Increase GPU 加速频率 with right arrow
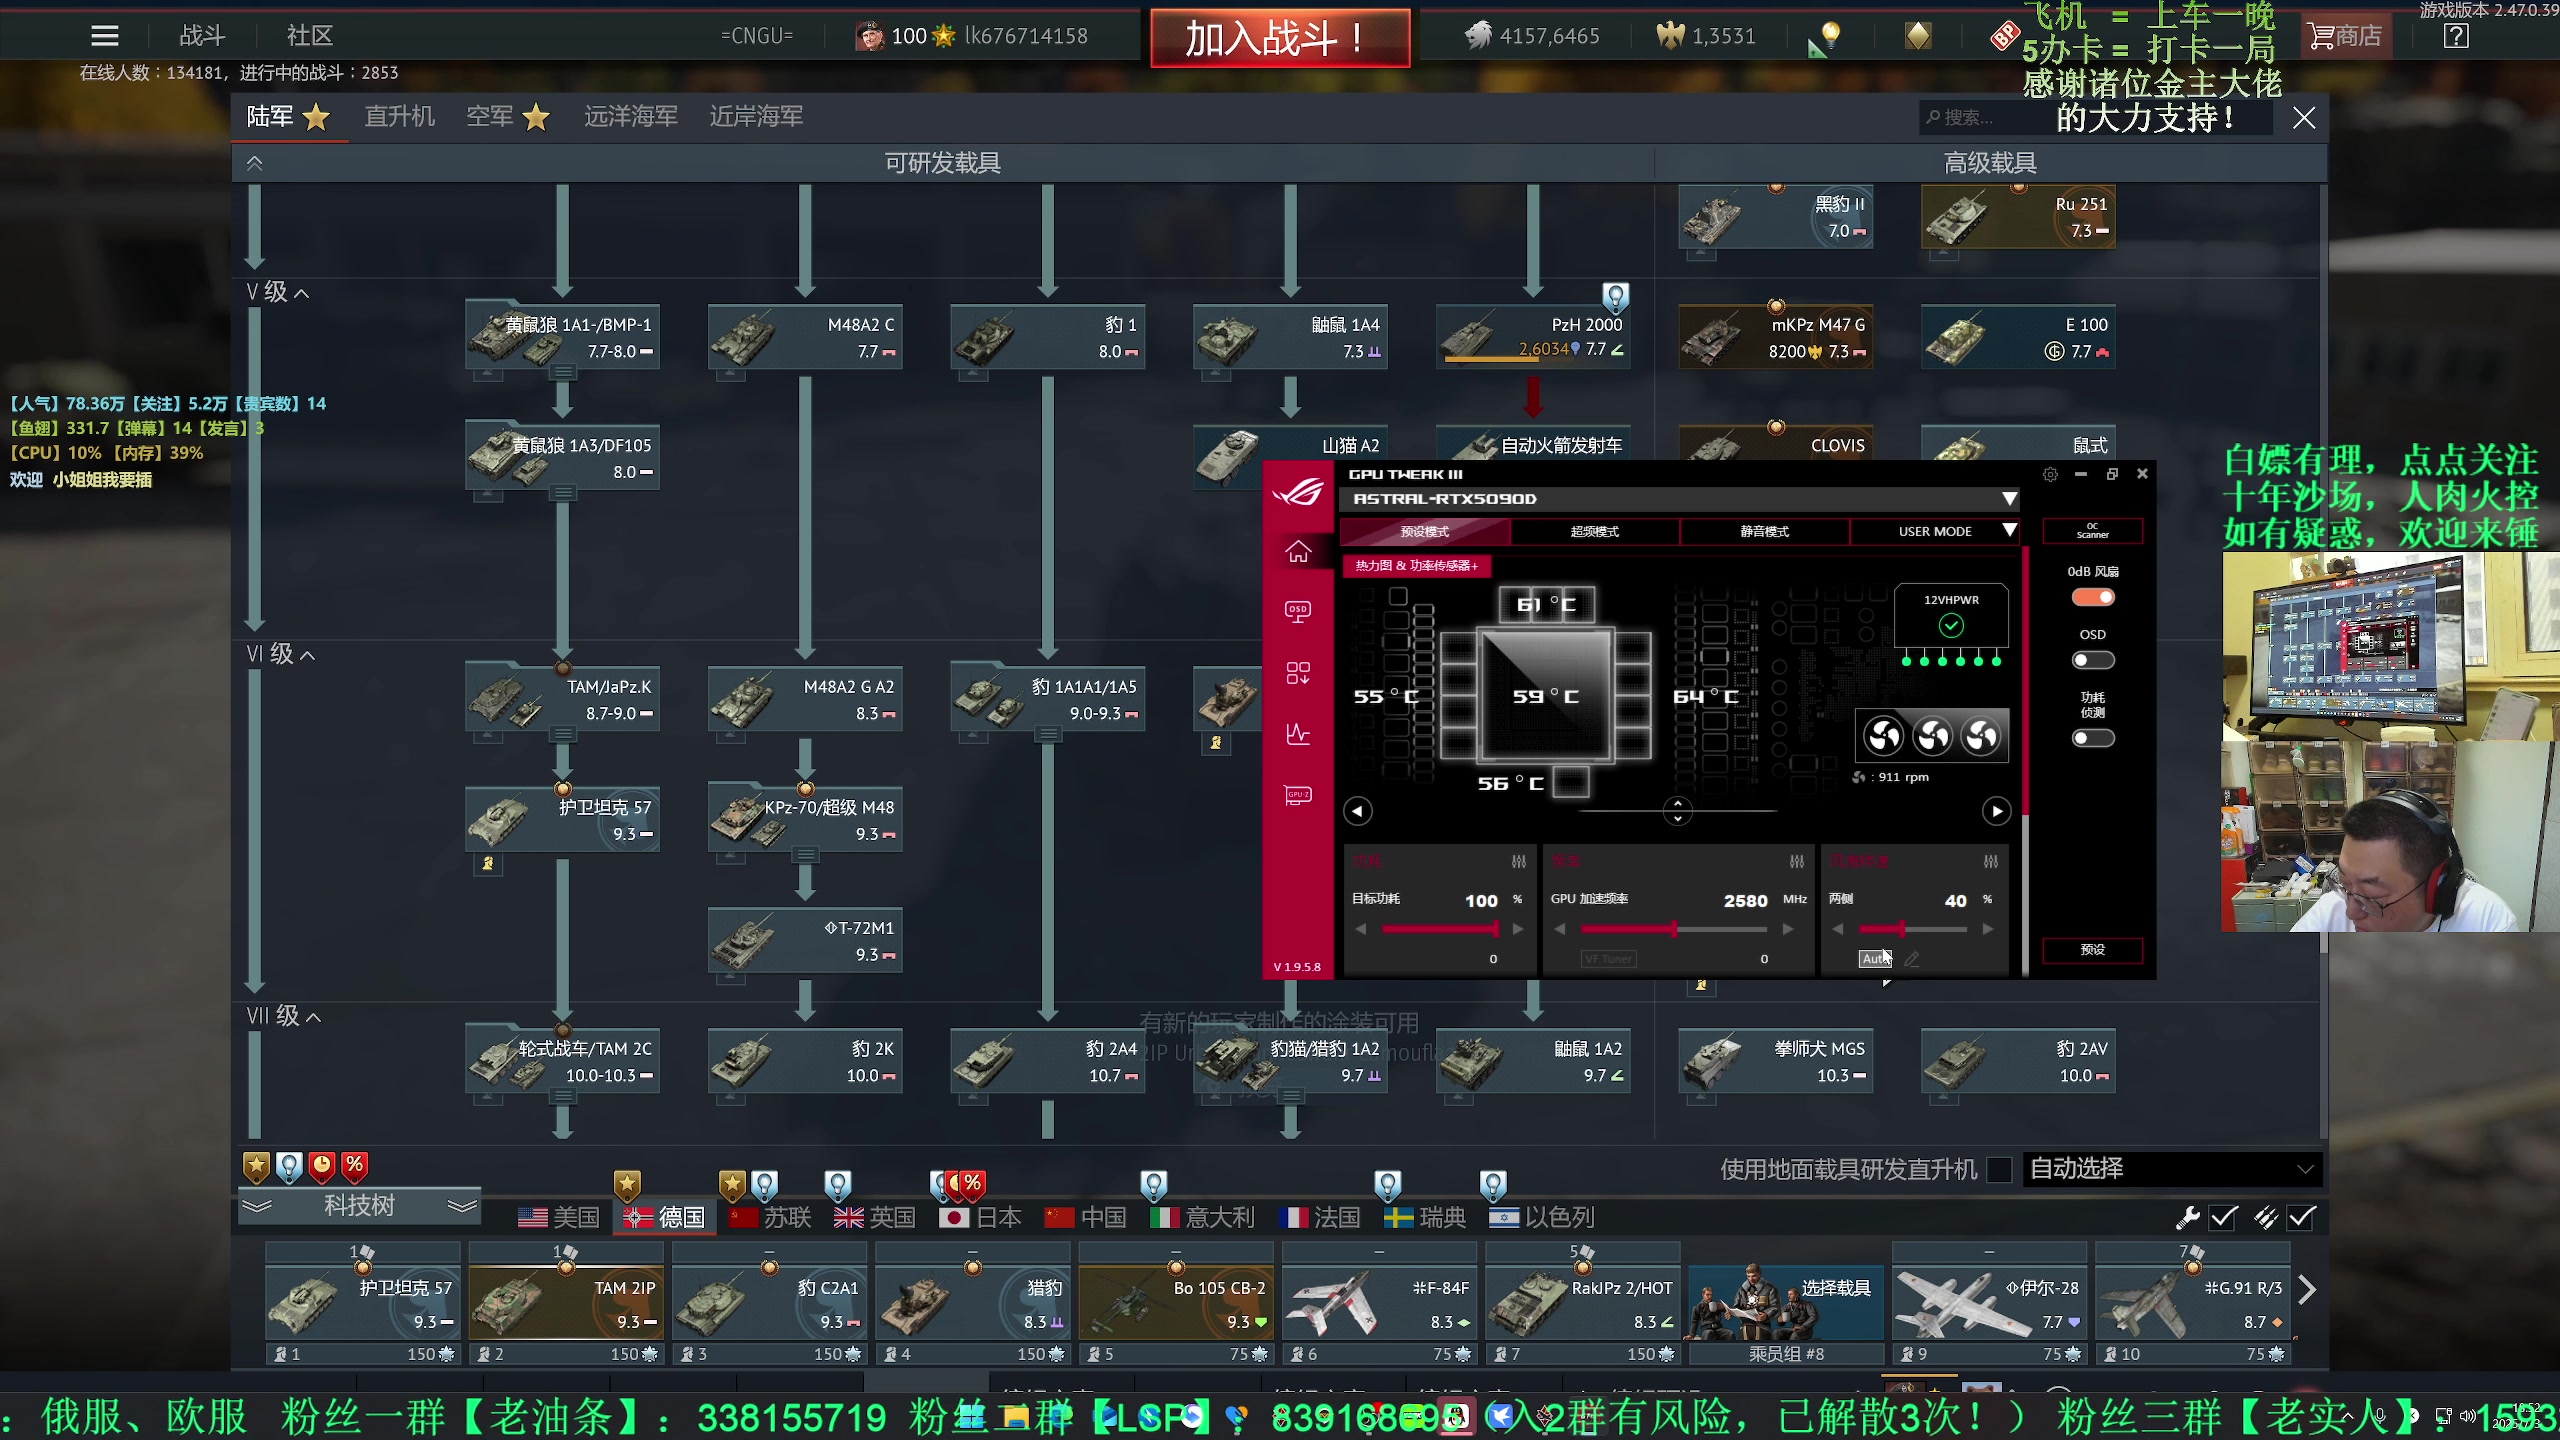Viewport: 2560px width, 1440px height. click(1787, 929)
